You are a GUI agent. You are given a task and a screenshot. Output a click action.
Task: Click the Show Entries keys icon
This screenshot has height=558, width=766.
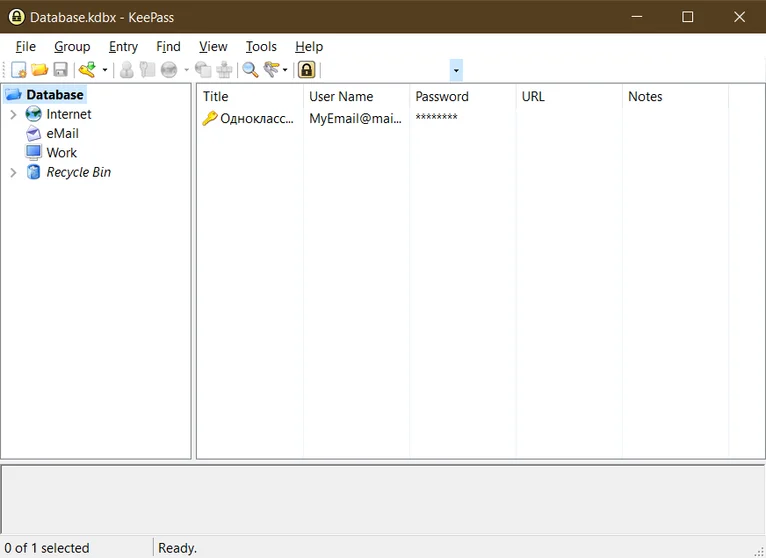click(271, 70)
